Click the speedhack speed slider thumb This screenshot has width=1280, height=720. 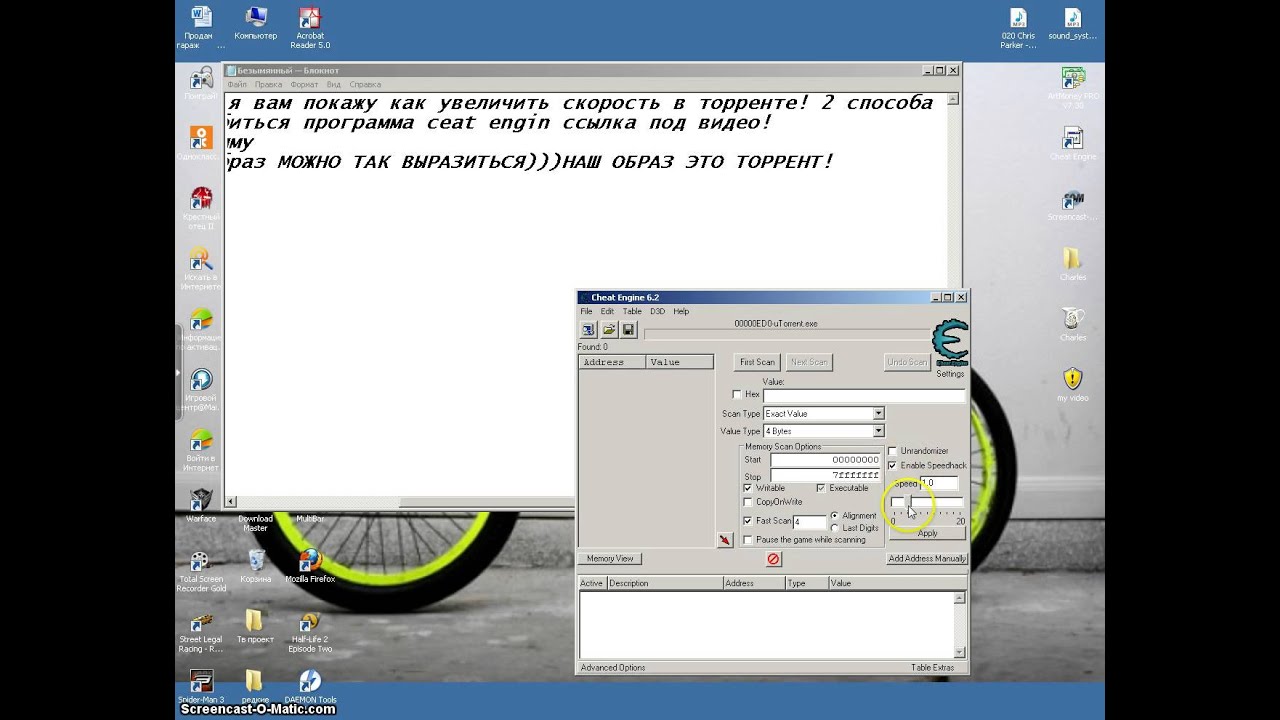pyautogui.click(x=908, y=502)
